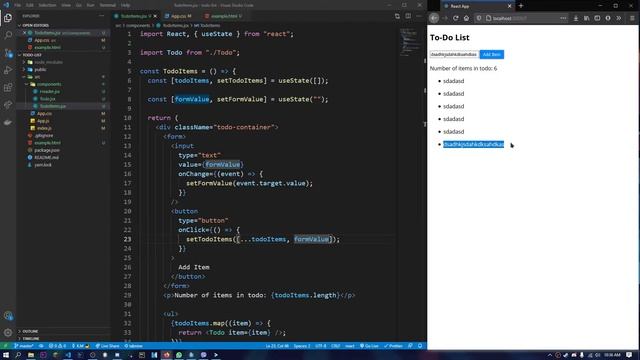Click the Live Share status bar button

107,346
